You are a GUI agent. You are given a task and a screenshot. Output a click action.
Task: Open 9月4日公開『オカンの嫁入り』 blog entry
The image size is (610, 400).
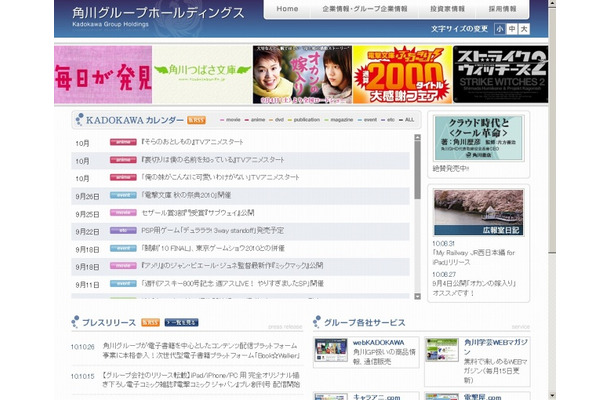(x=474, y=288)
